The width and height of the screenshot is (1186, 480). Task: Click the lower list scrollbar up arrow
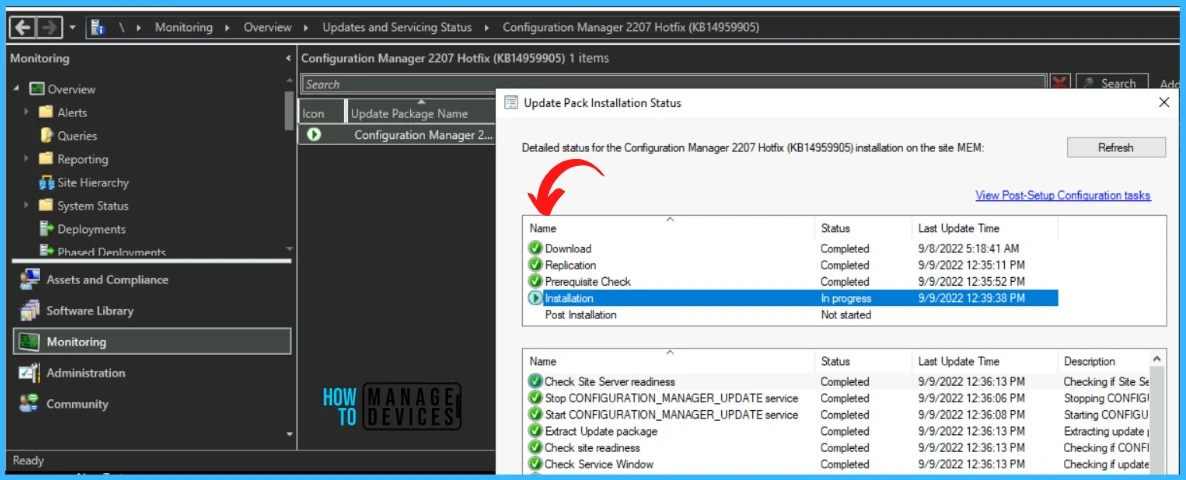pos(1157,361)
